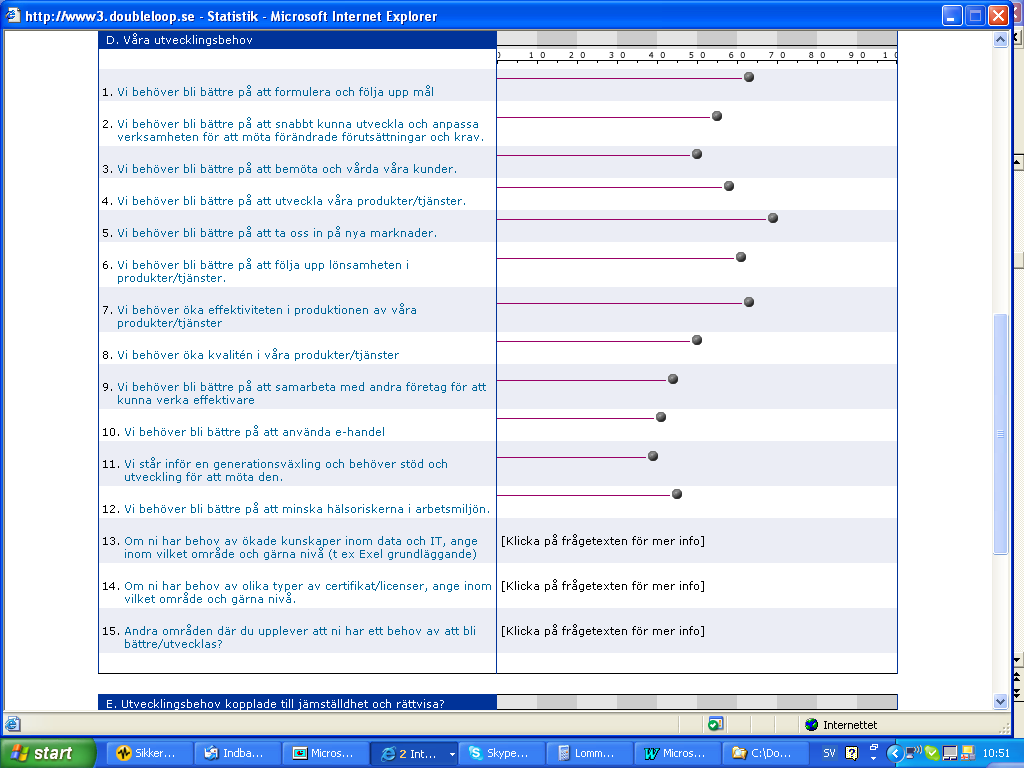Viewport: 1024px width, 768px height.
Task: Open question 9 about cooperating with companies
Action: pyautogui.click(x=302, y=394)
